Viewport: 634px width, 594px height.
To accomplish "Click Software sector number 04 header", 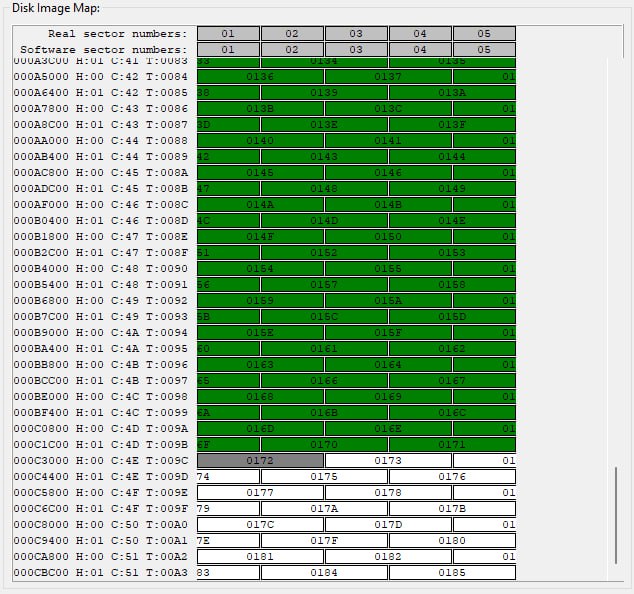I will [x=420, y=50].
